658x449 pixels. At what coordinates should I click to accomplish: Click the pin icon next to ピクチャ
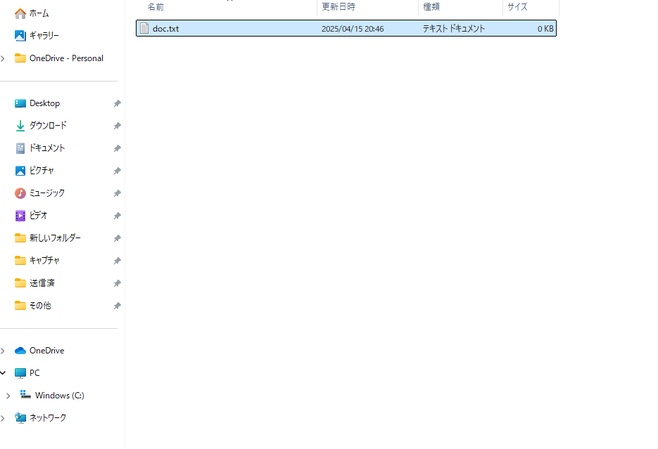[117, 171]
